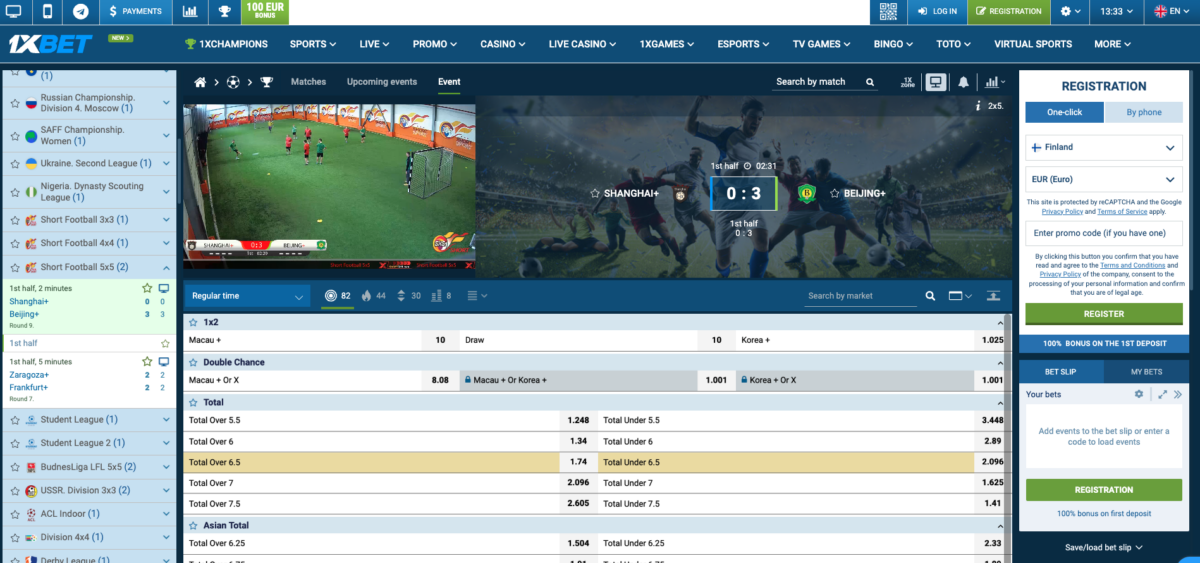1200x563 pixels.
Task: Expand bet slip with arrows icon
Action: coord(1162,394)
